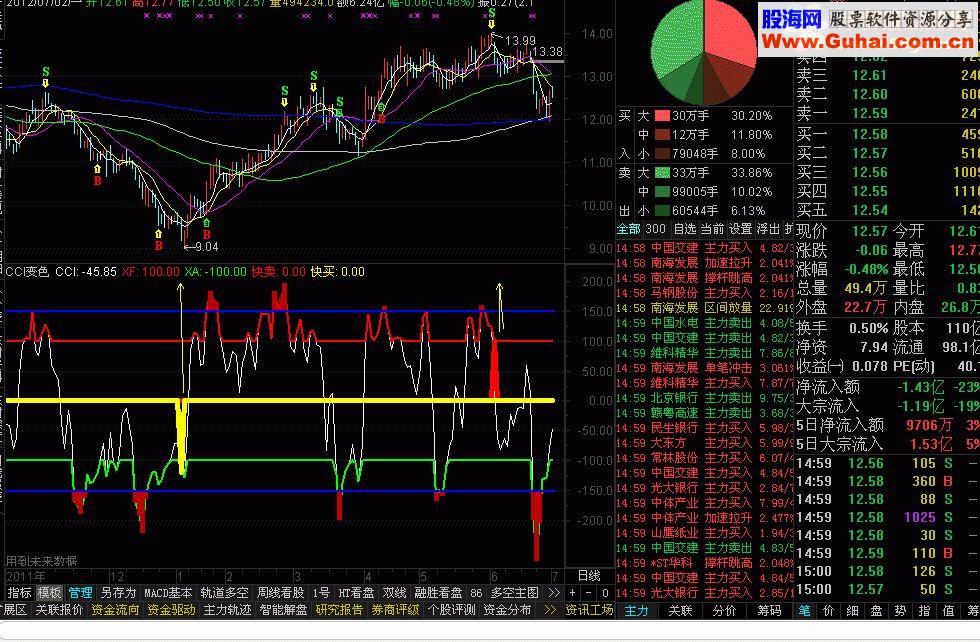The height and width of the screenshot is (642, 980).
Task: Click the 北京银行 主力卖出 alert row
Action: tap(704, 398)
